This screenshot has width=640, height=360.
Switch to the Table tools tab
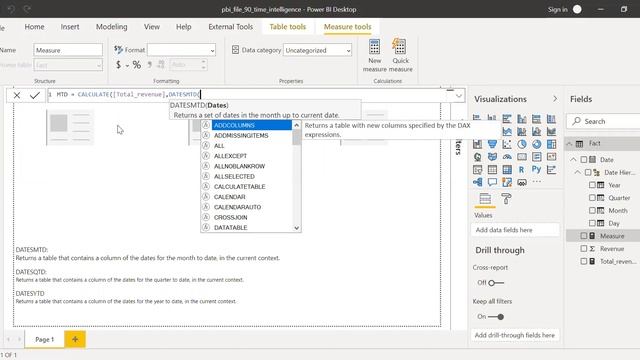287,27
